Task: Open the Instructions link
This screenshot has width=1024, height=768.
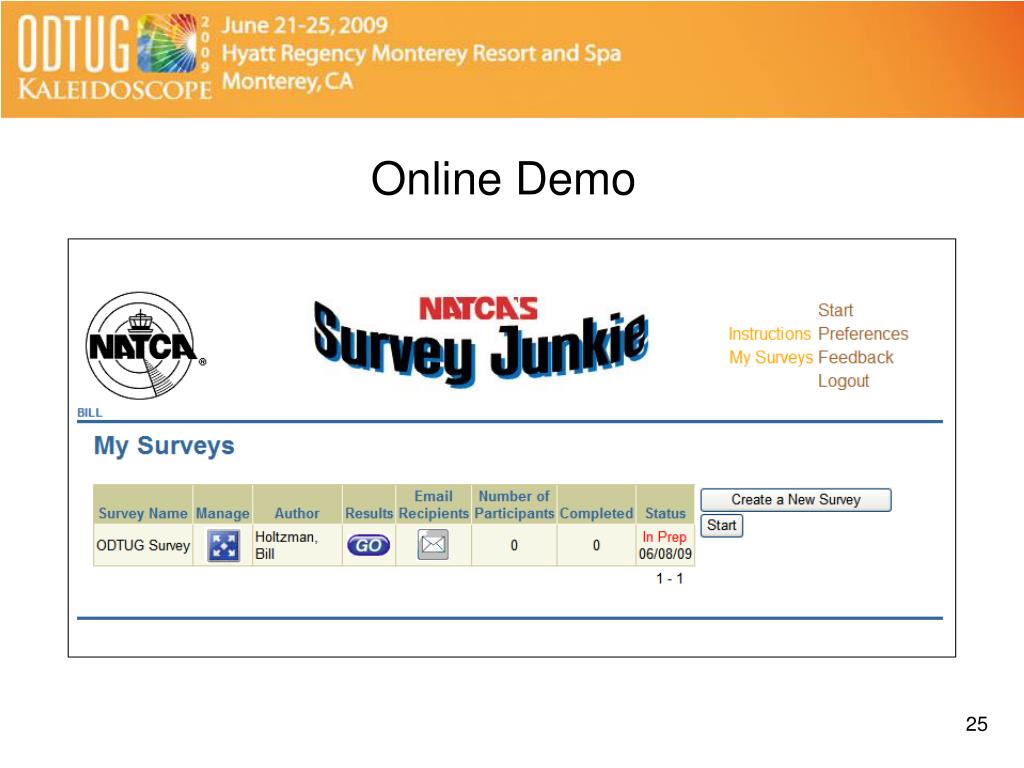Action: [769, 334]
